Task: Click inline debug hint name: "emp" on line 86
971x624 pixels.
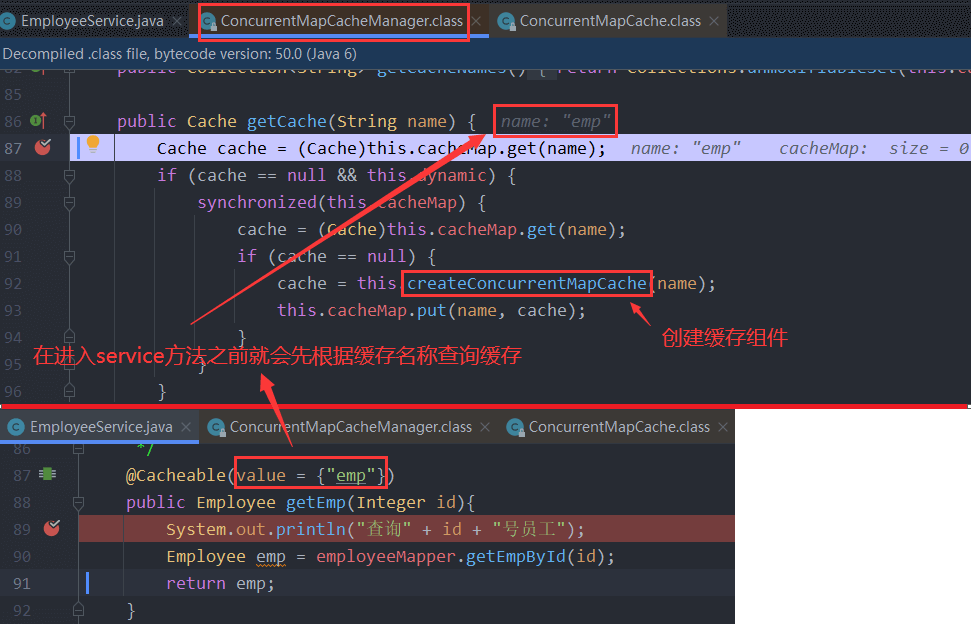Action: point(555,121)
